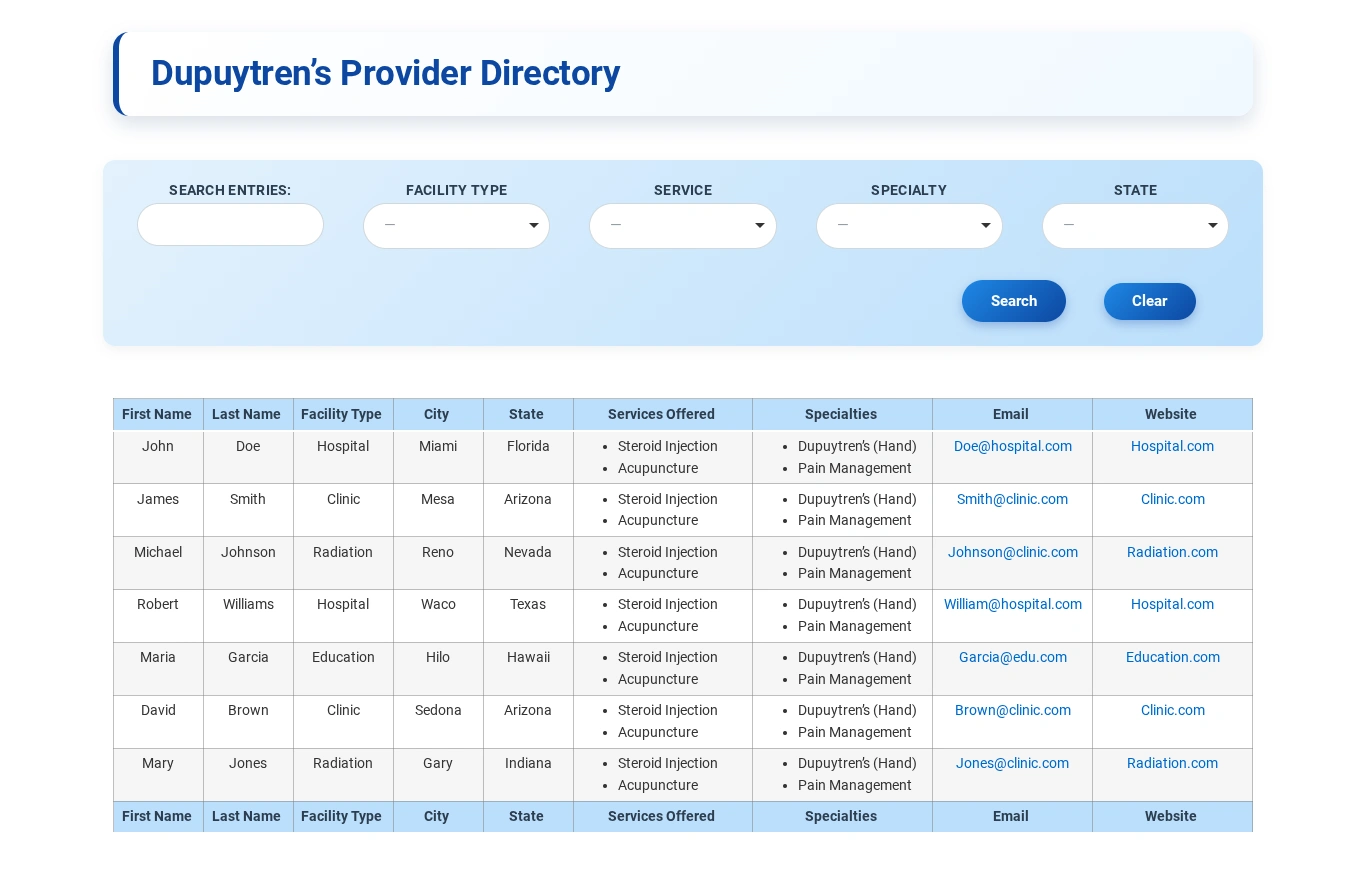Viewport: 1366px width, 882px height.
Task: Select the last name "Jones" cell
Action: click(248, 775)
